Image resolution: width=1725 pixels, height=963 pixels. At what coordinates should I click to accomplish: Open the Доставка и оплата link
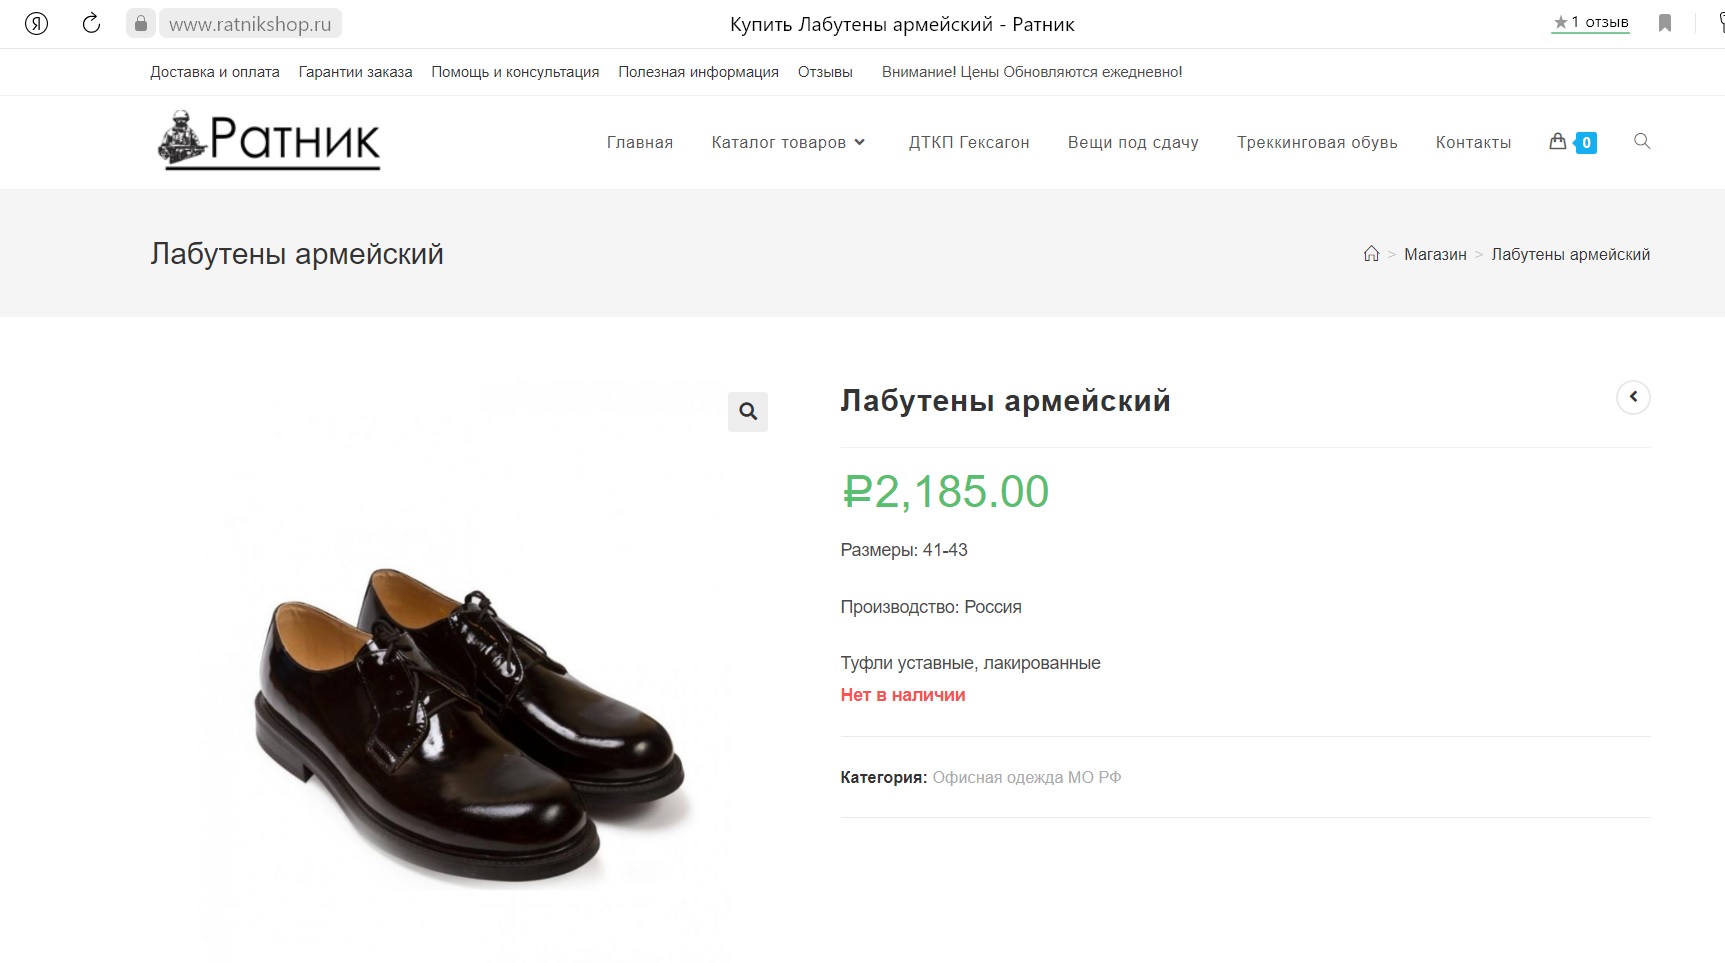215,72
